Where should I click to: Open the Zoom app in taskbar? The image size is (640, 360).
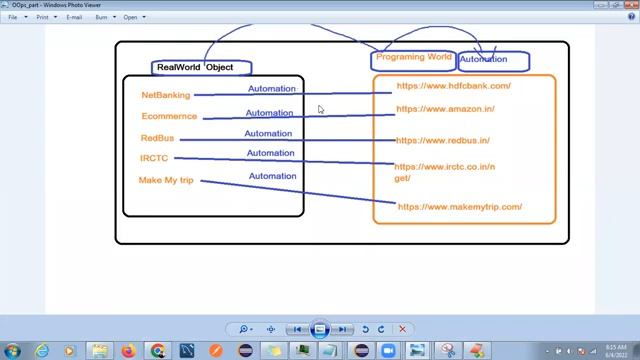click(x=389, y=351)
